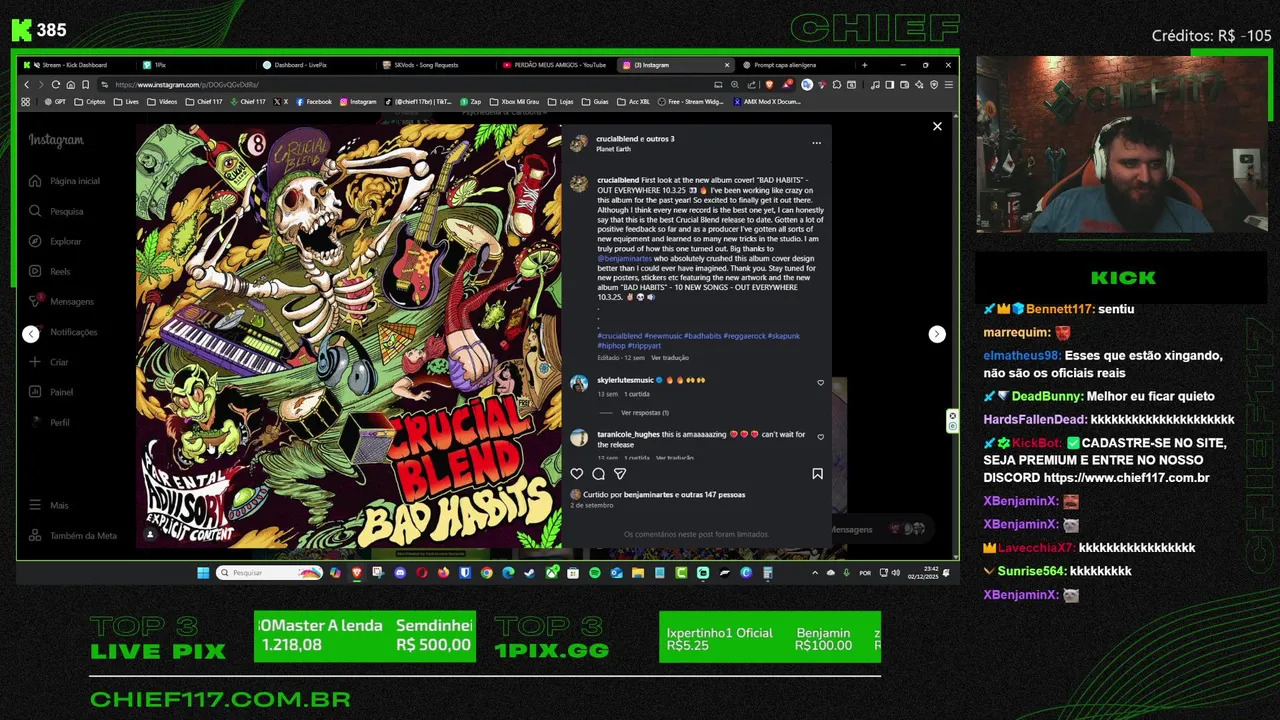Reload the page in browser
Image resolution: width=1280 pixels, height=720 pixels.
(x=56, y=85)
